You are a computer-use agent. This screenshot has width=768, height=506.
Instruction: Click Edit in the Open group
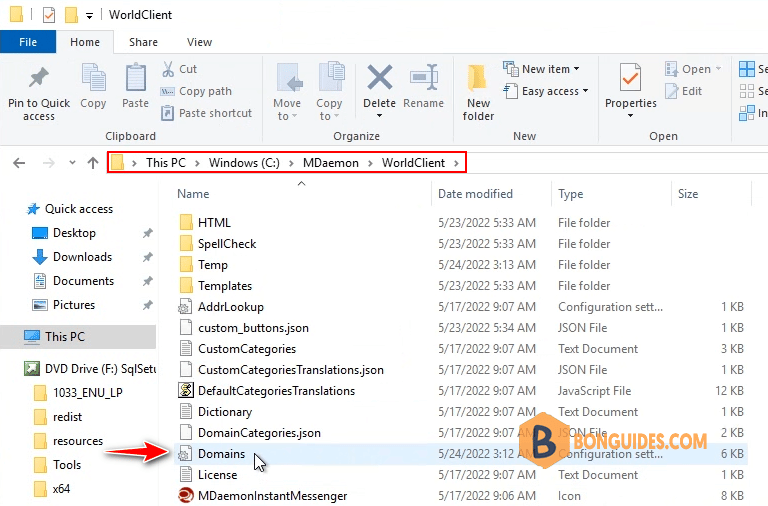coord(684,91)
